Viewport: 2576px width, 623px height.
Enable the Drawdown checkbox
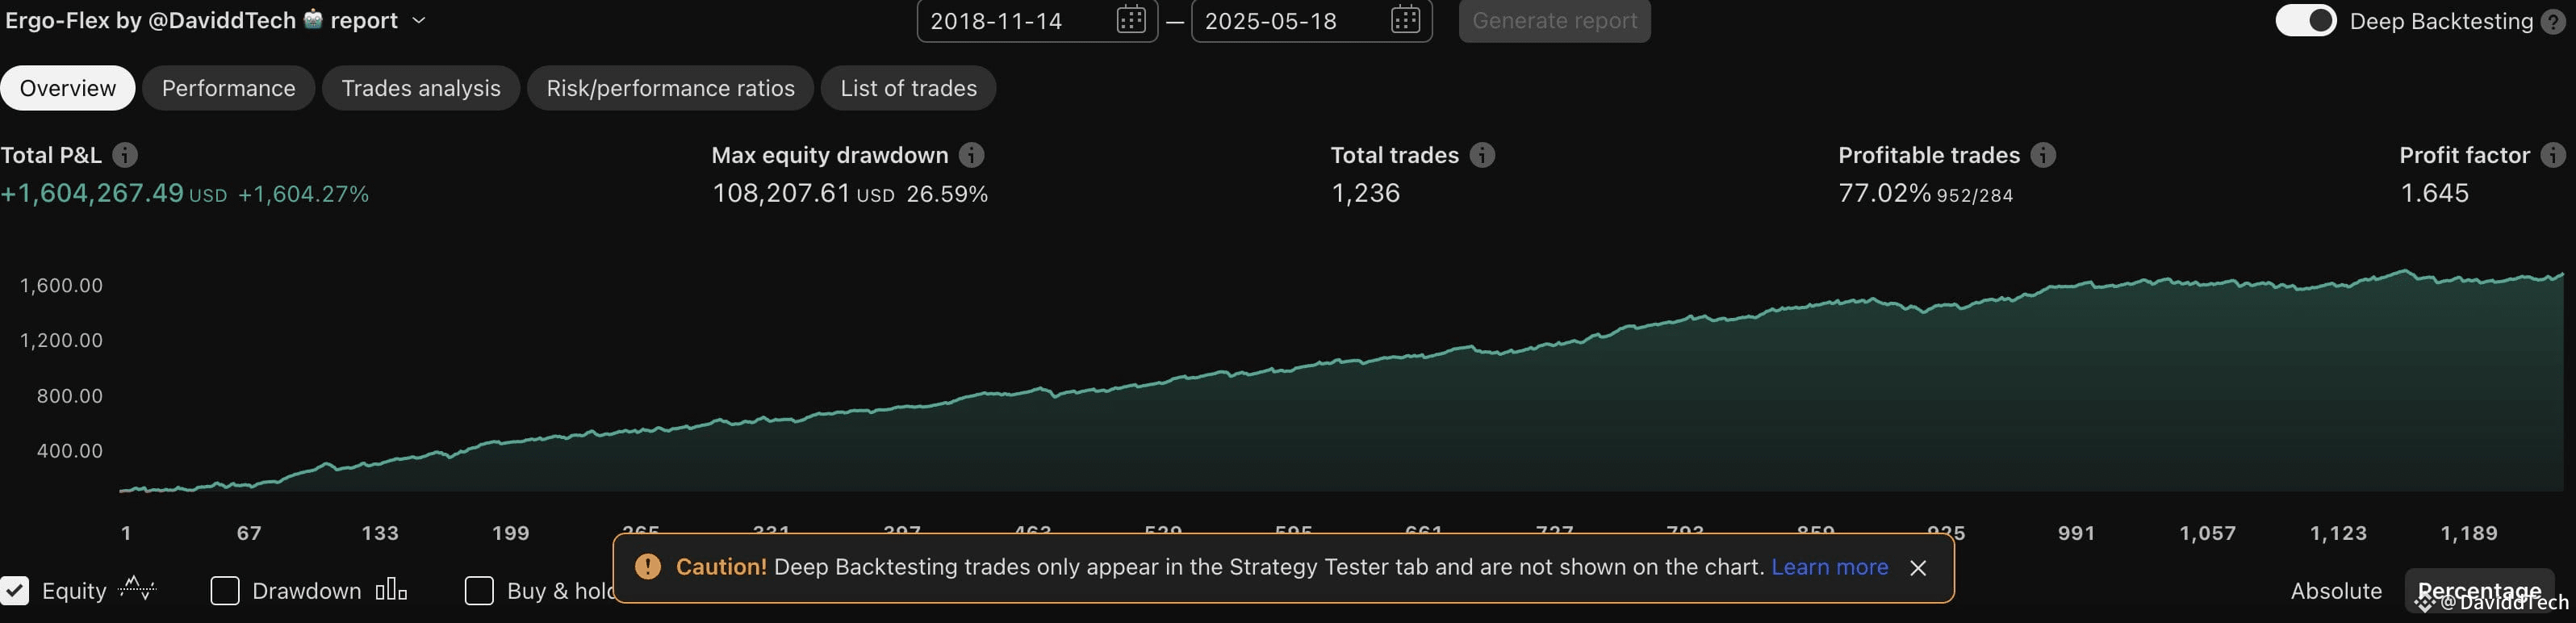click(224, 590)
